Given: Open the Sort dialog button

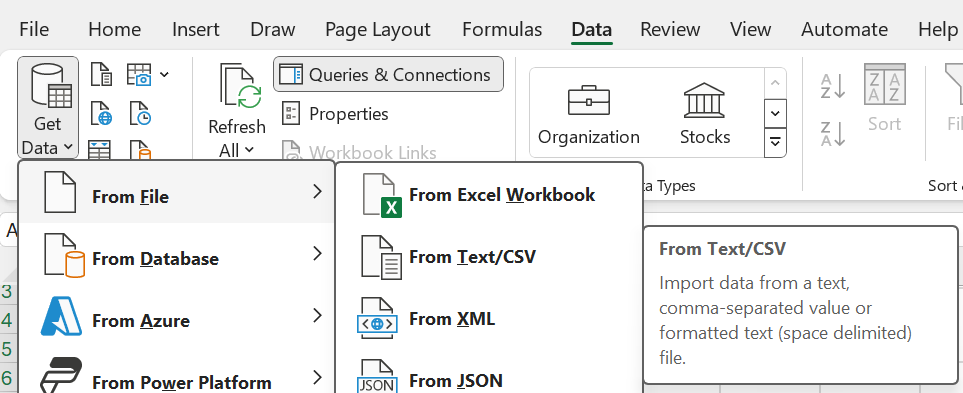Looking at the screenshot, I should point(884,98).
